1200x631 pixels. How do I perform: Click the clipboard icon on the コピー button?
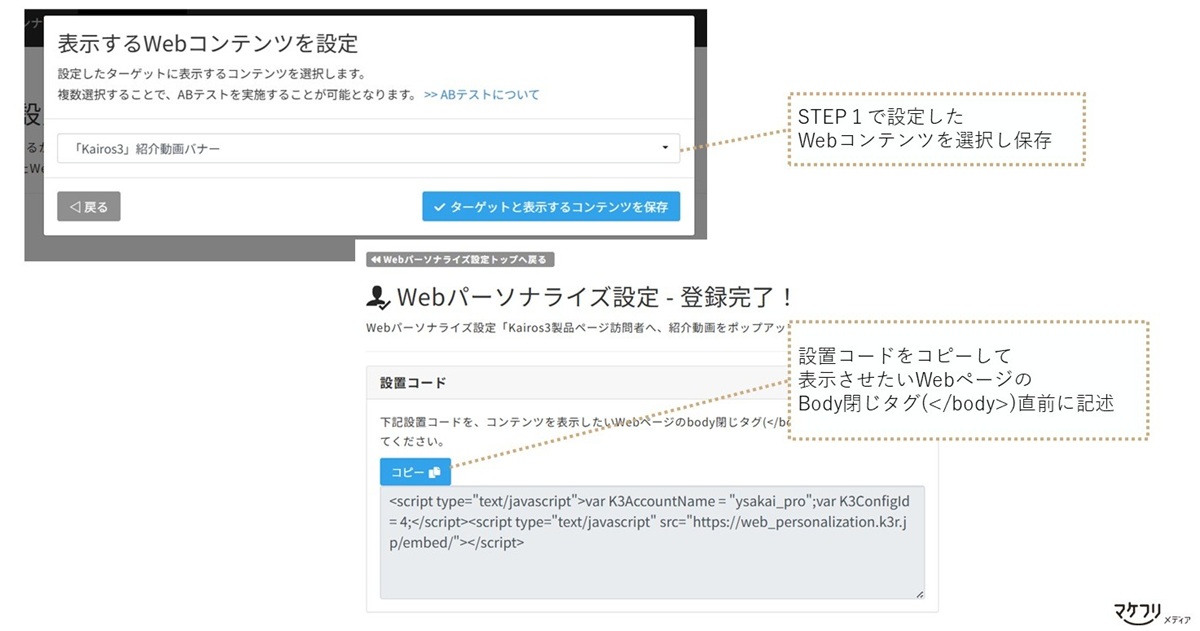434,472
